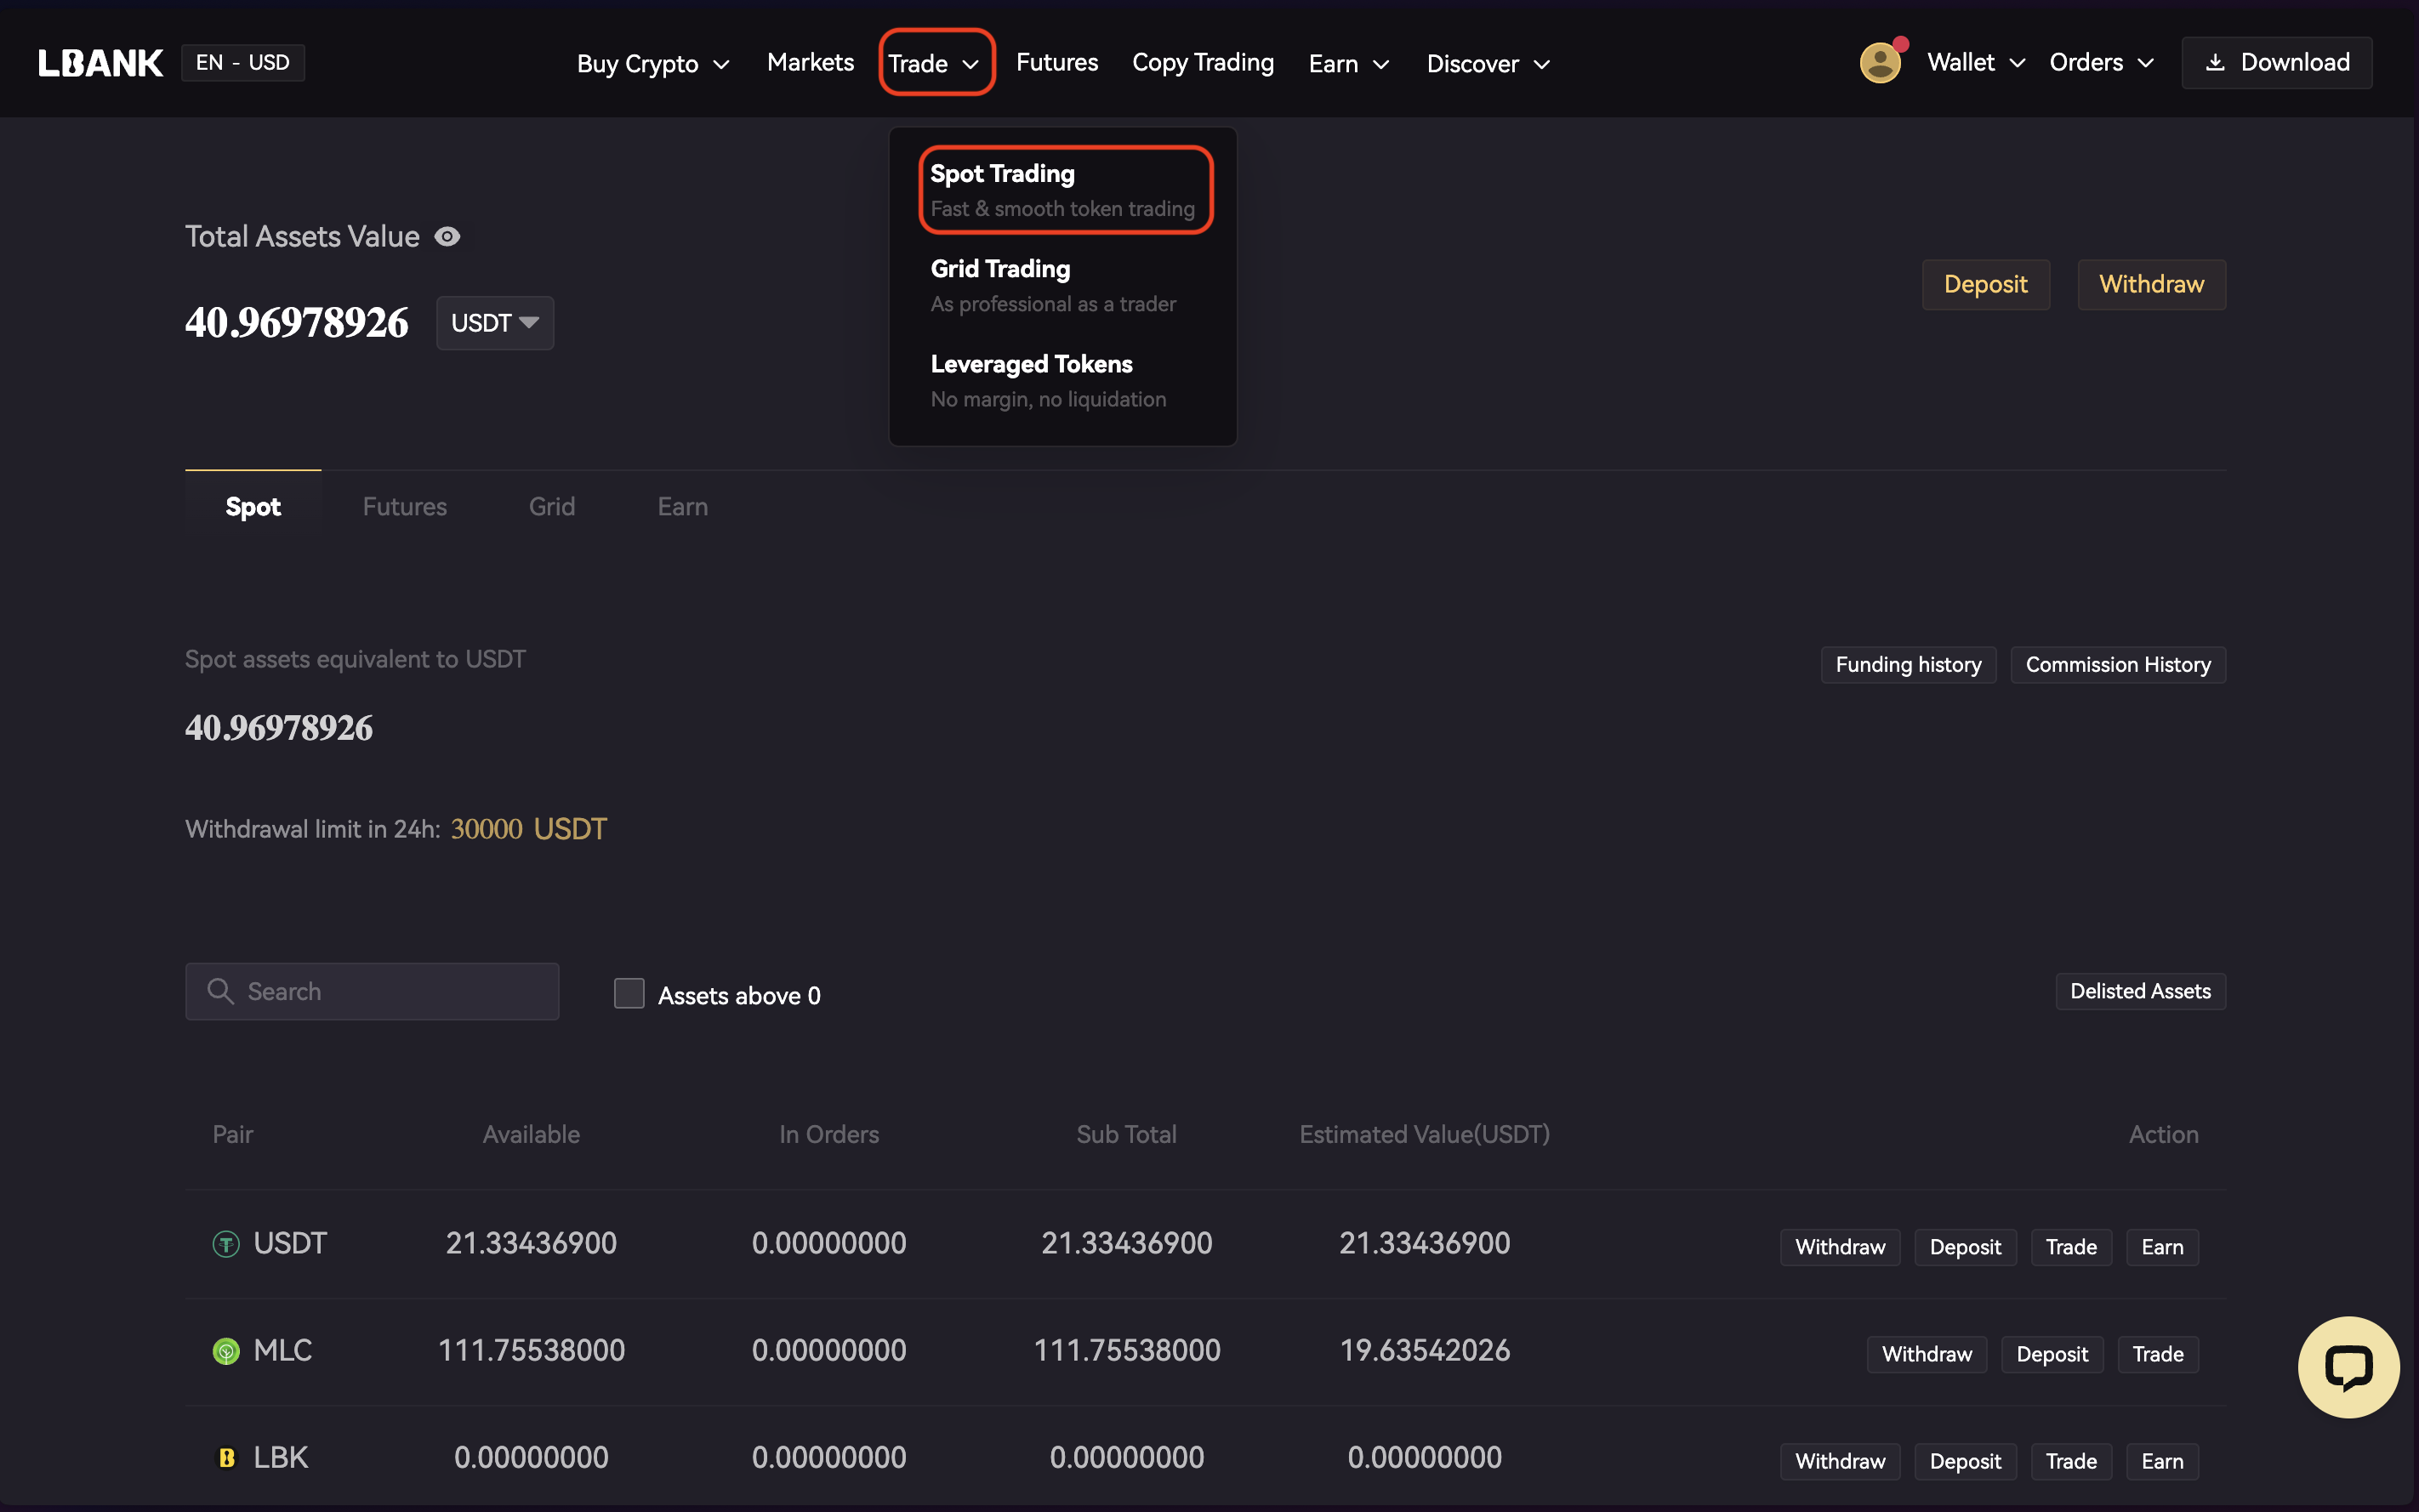2419x1512 pixels.
Task: Expand the Buy Crypto menu
Action: 653,64
